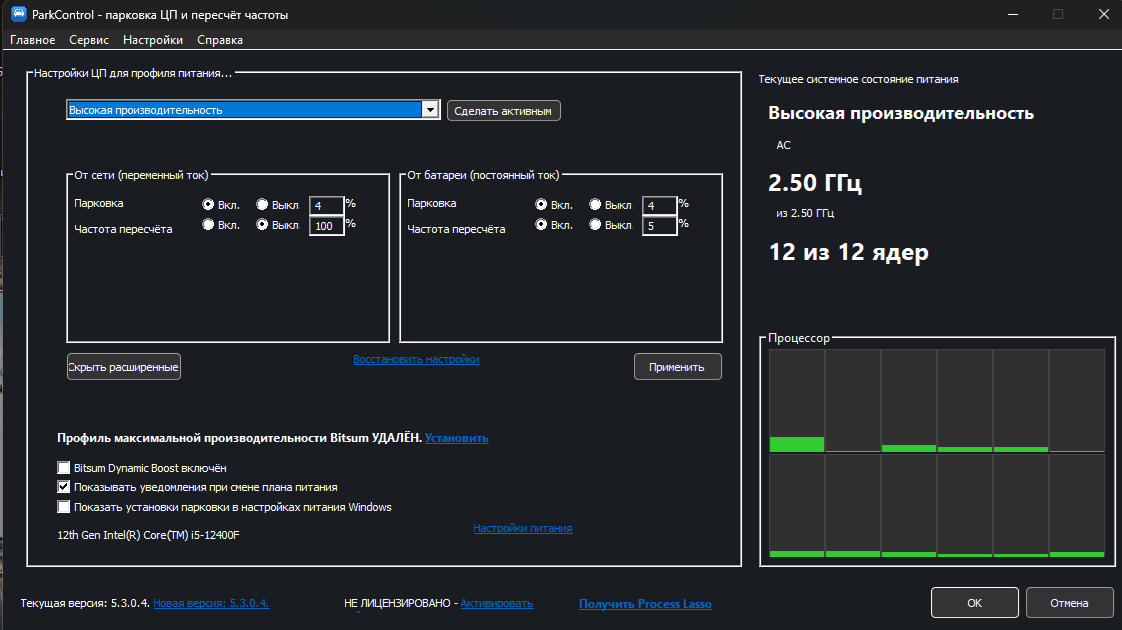Open the Настройки menu
Image resolution: width=1122 pixels, height=630 pixels.
pos(152,40)
